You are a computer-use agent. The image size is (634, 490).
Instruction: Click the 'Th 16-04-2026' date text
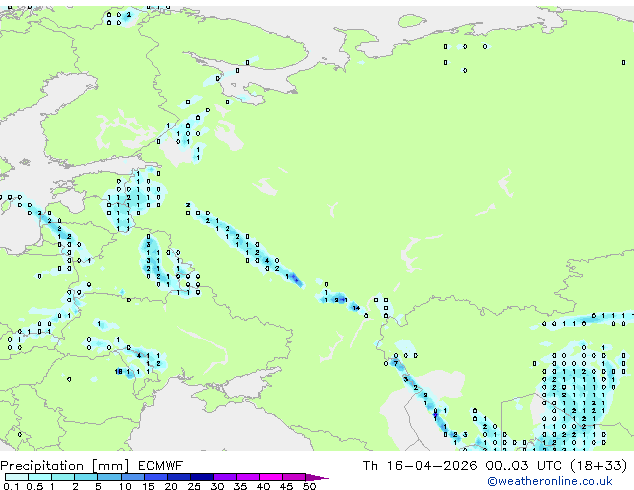pyautogui.click(x=420, y=466)
